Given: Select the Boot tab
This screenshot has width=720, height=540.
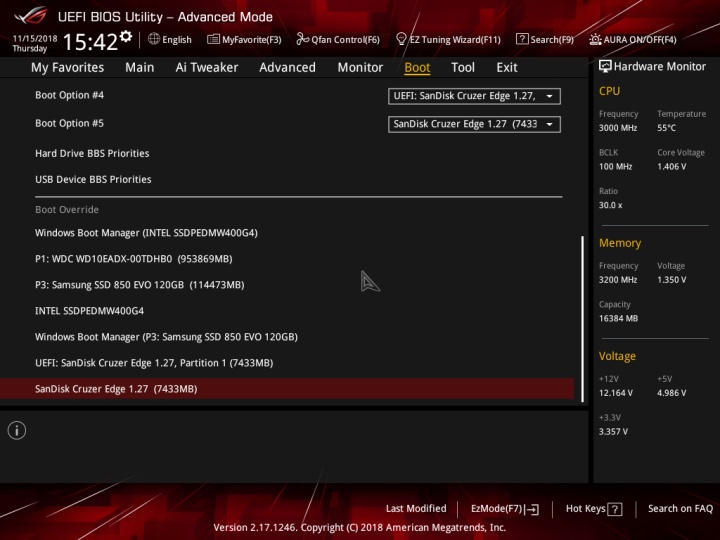Looking at the screenshot, I should pyautogui.click(x=417, y=68).
